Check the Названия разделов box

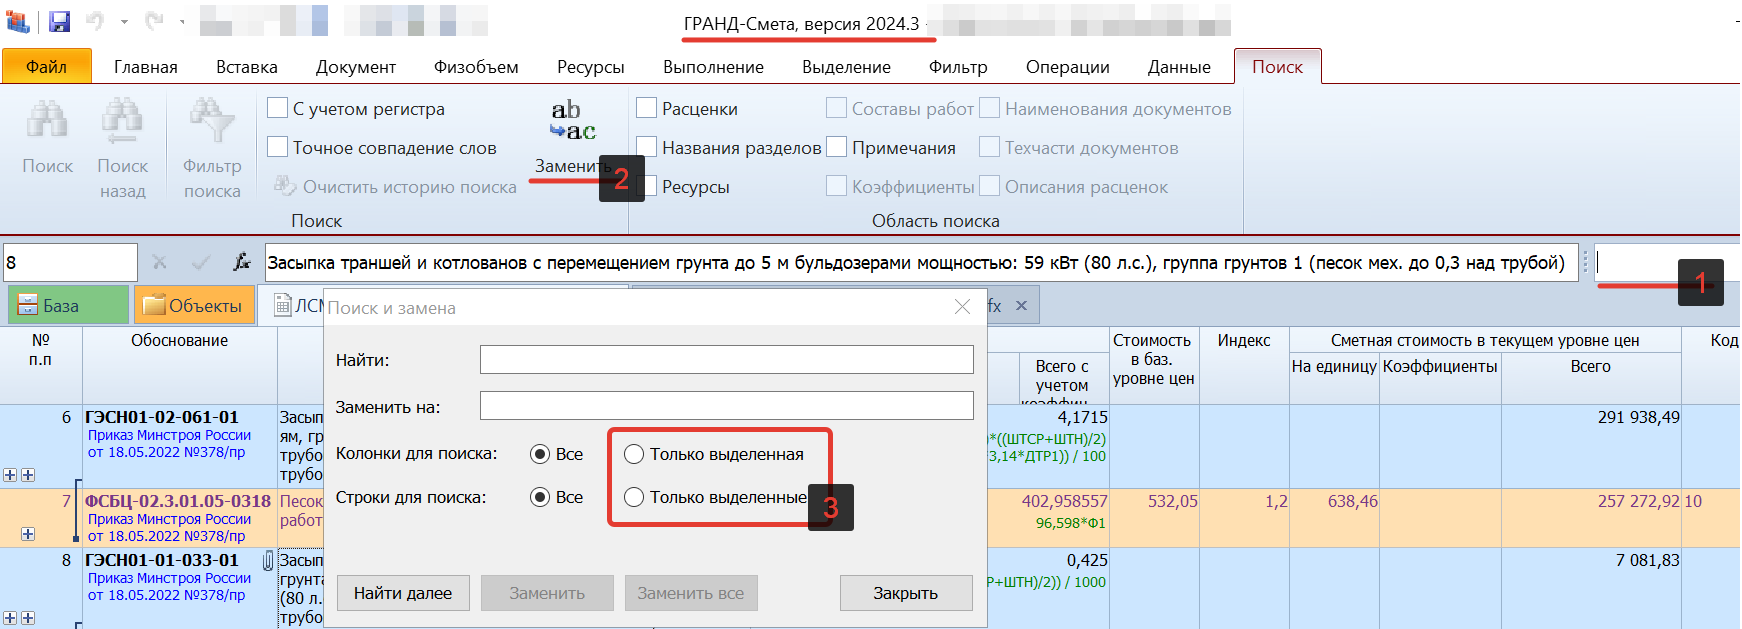(x=646, y=147)
